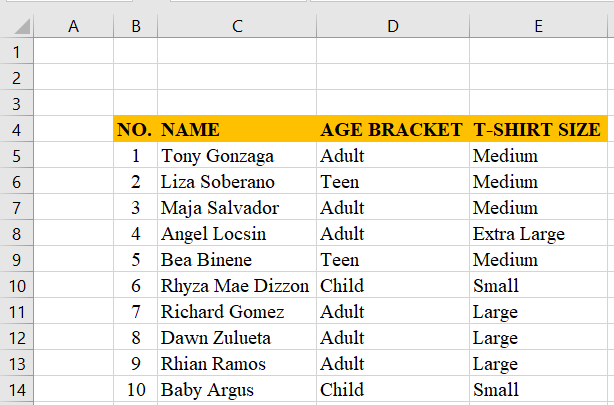Click the Dawn Zulueta cell
Viewport: 614px width, 405px height.
pos(237,337)
